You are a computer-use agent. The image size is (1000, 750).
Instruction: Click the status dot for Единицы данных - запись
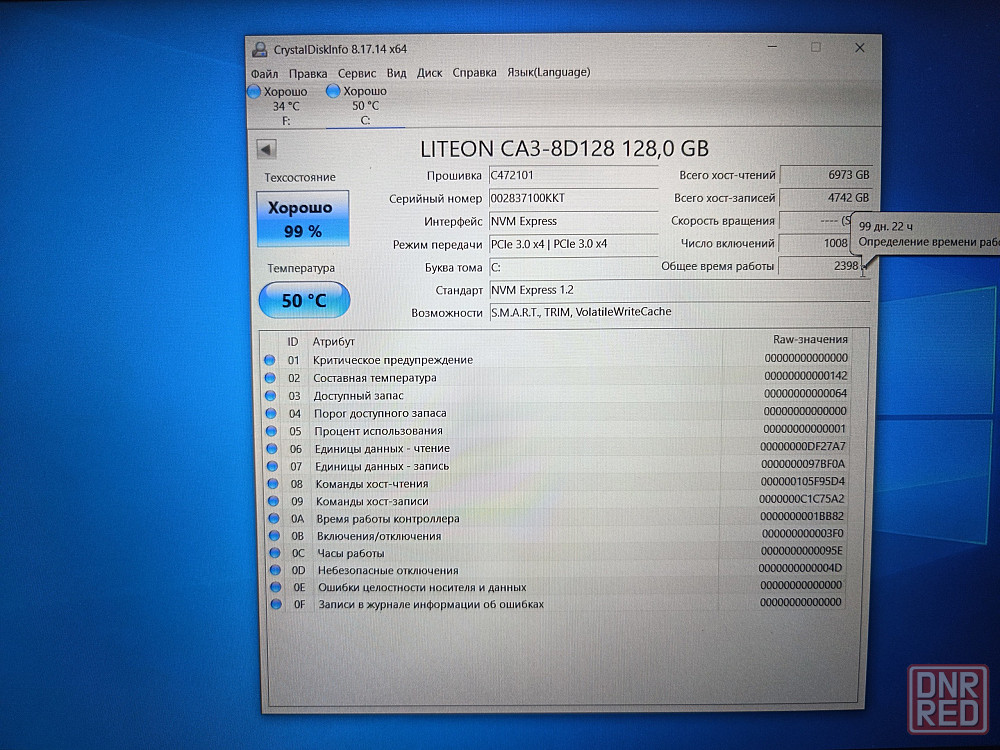272,466
